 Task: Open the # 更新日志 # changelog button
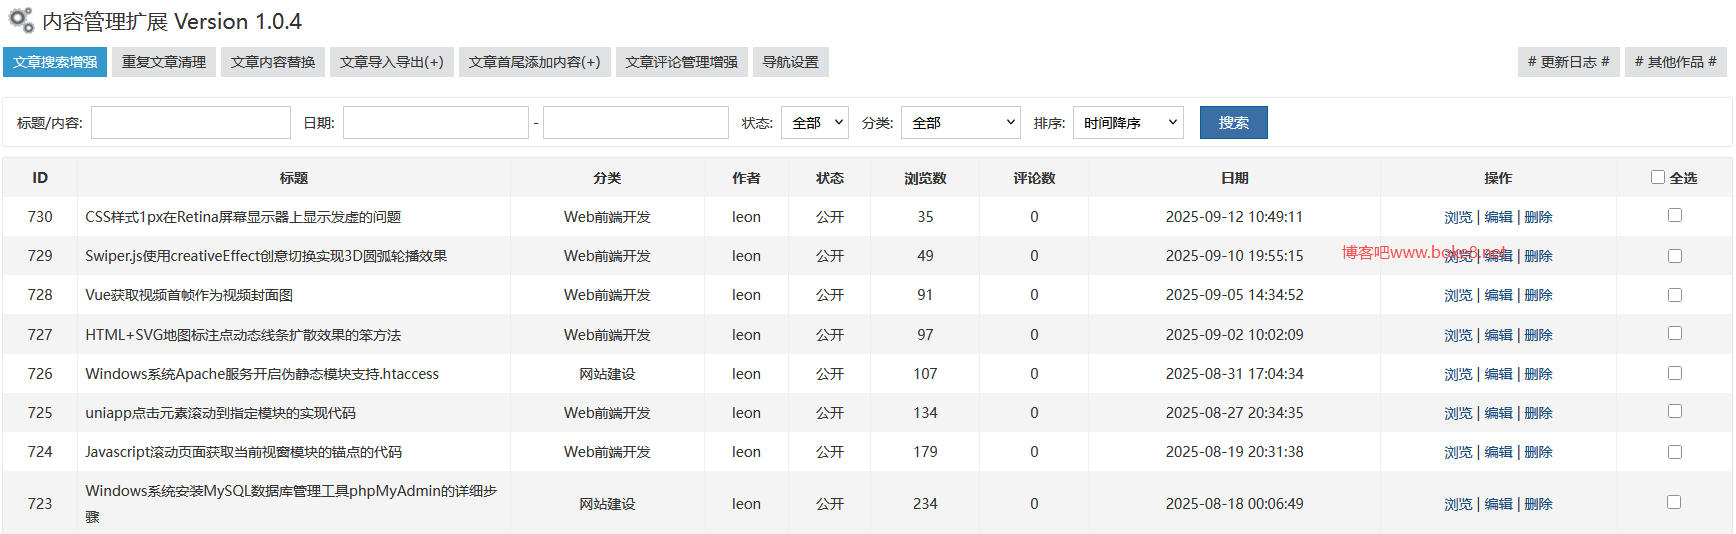pyautogui.click(x=1568, y=62)
